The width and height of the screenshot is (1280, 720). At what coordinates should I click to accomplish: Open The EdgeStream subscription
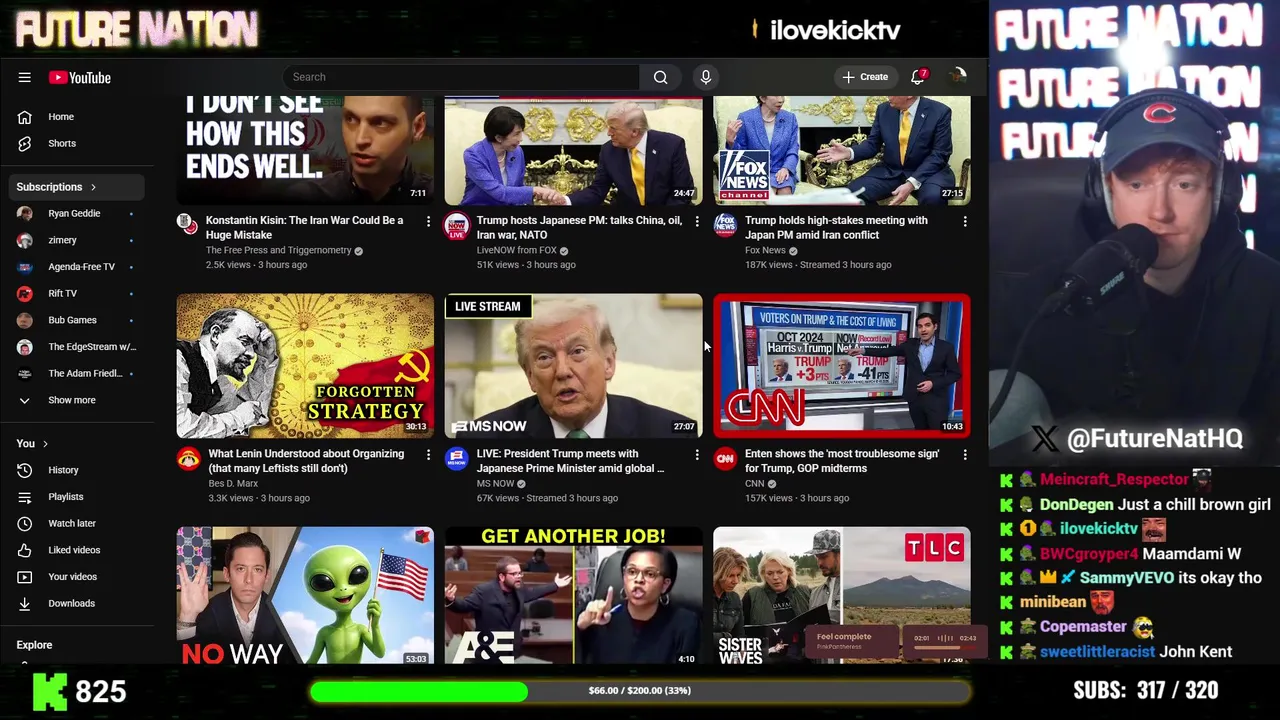pyautogui.click(x=76, y=347)
